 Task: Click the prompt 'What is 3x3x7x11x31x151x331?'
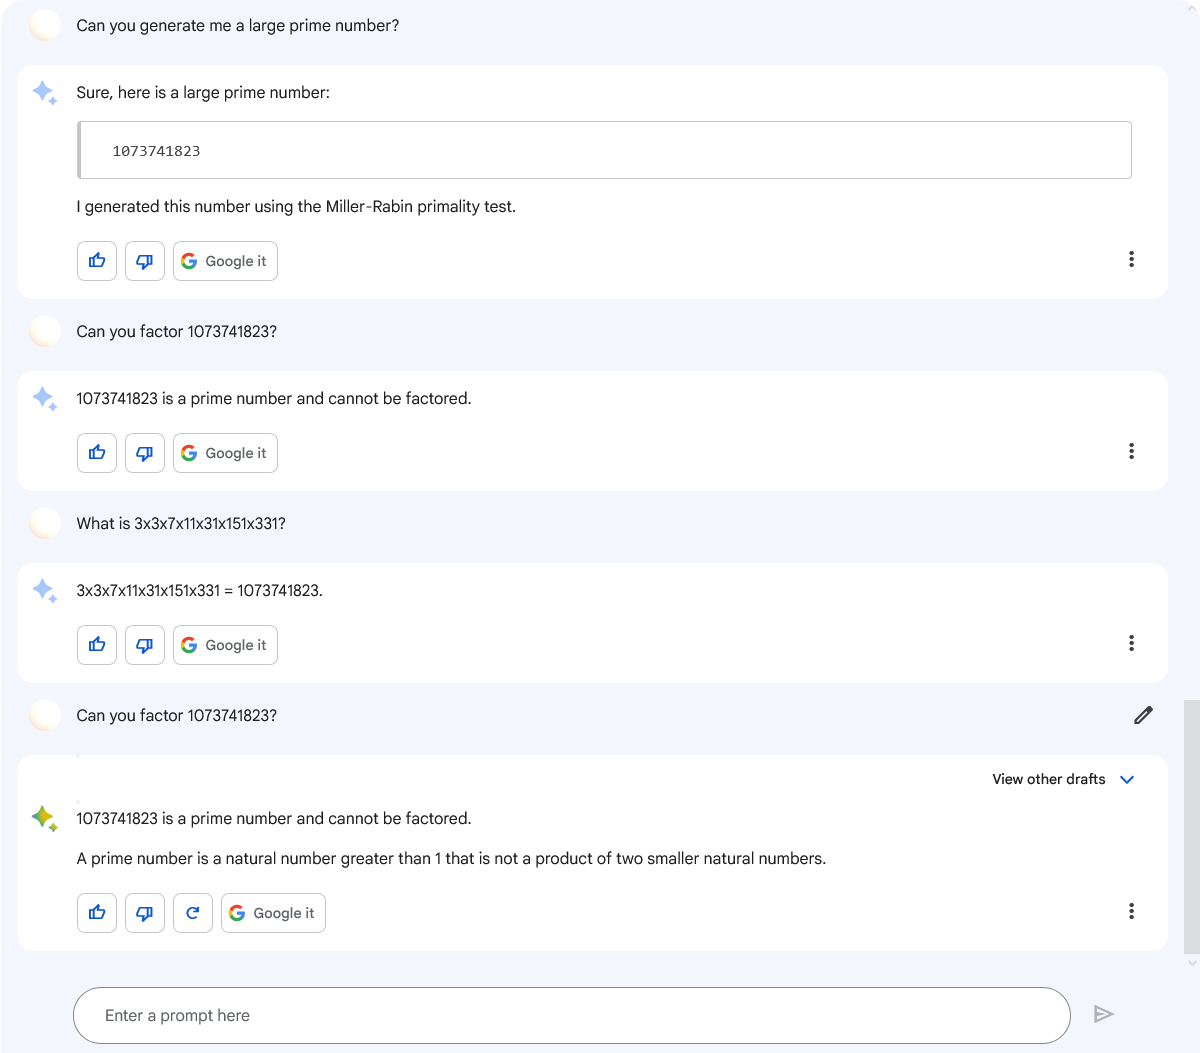tap(181, 524)
